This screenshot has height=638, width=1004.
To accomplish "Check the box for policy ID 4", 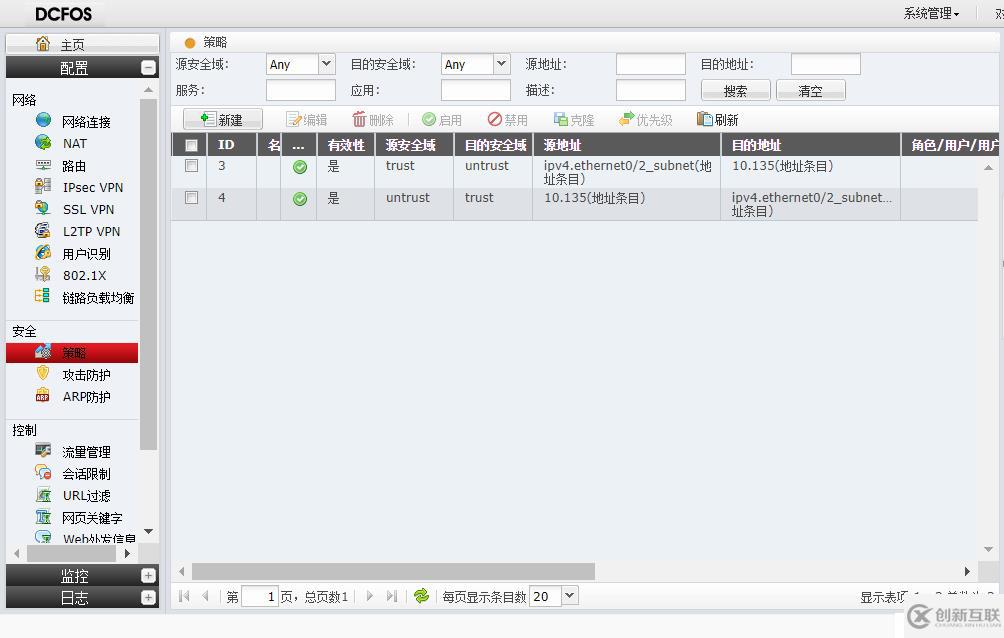I will [191, 198].
